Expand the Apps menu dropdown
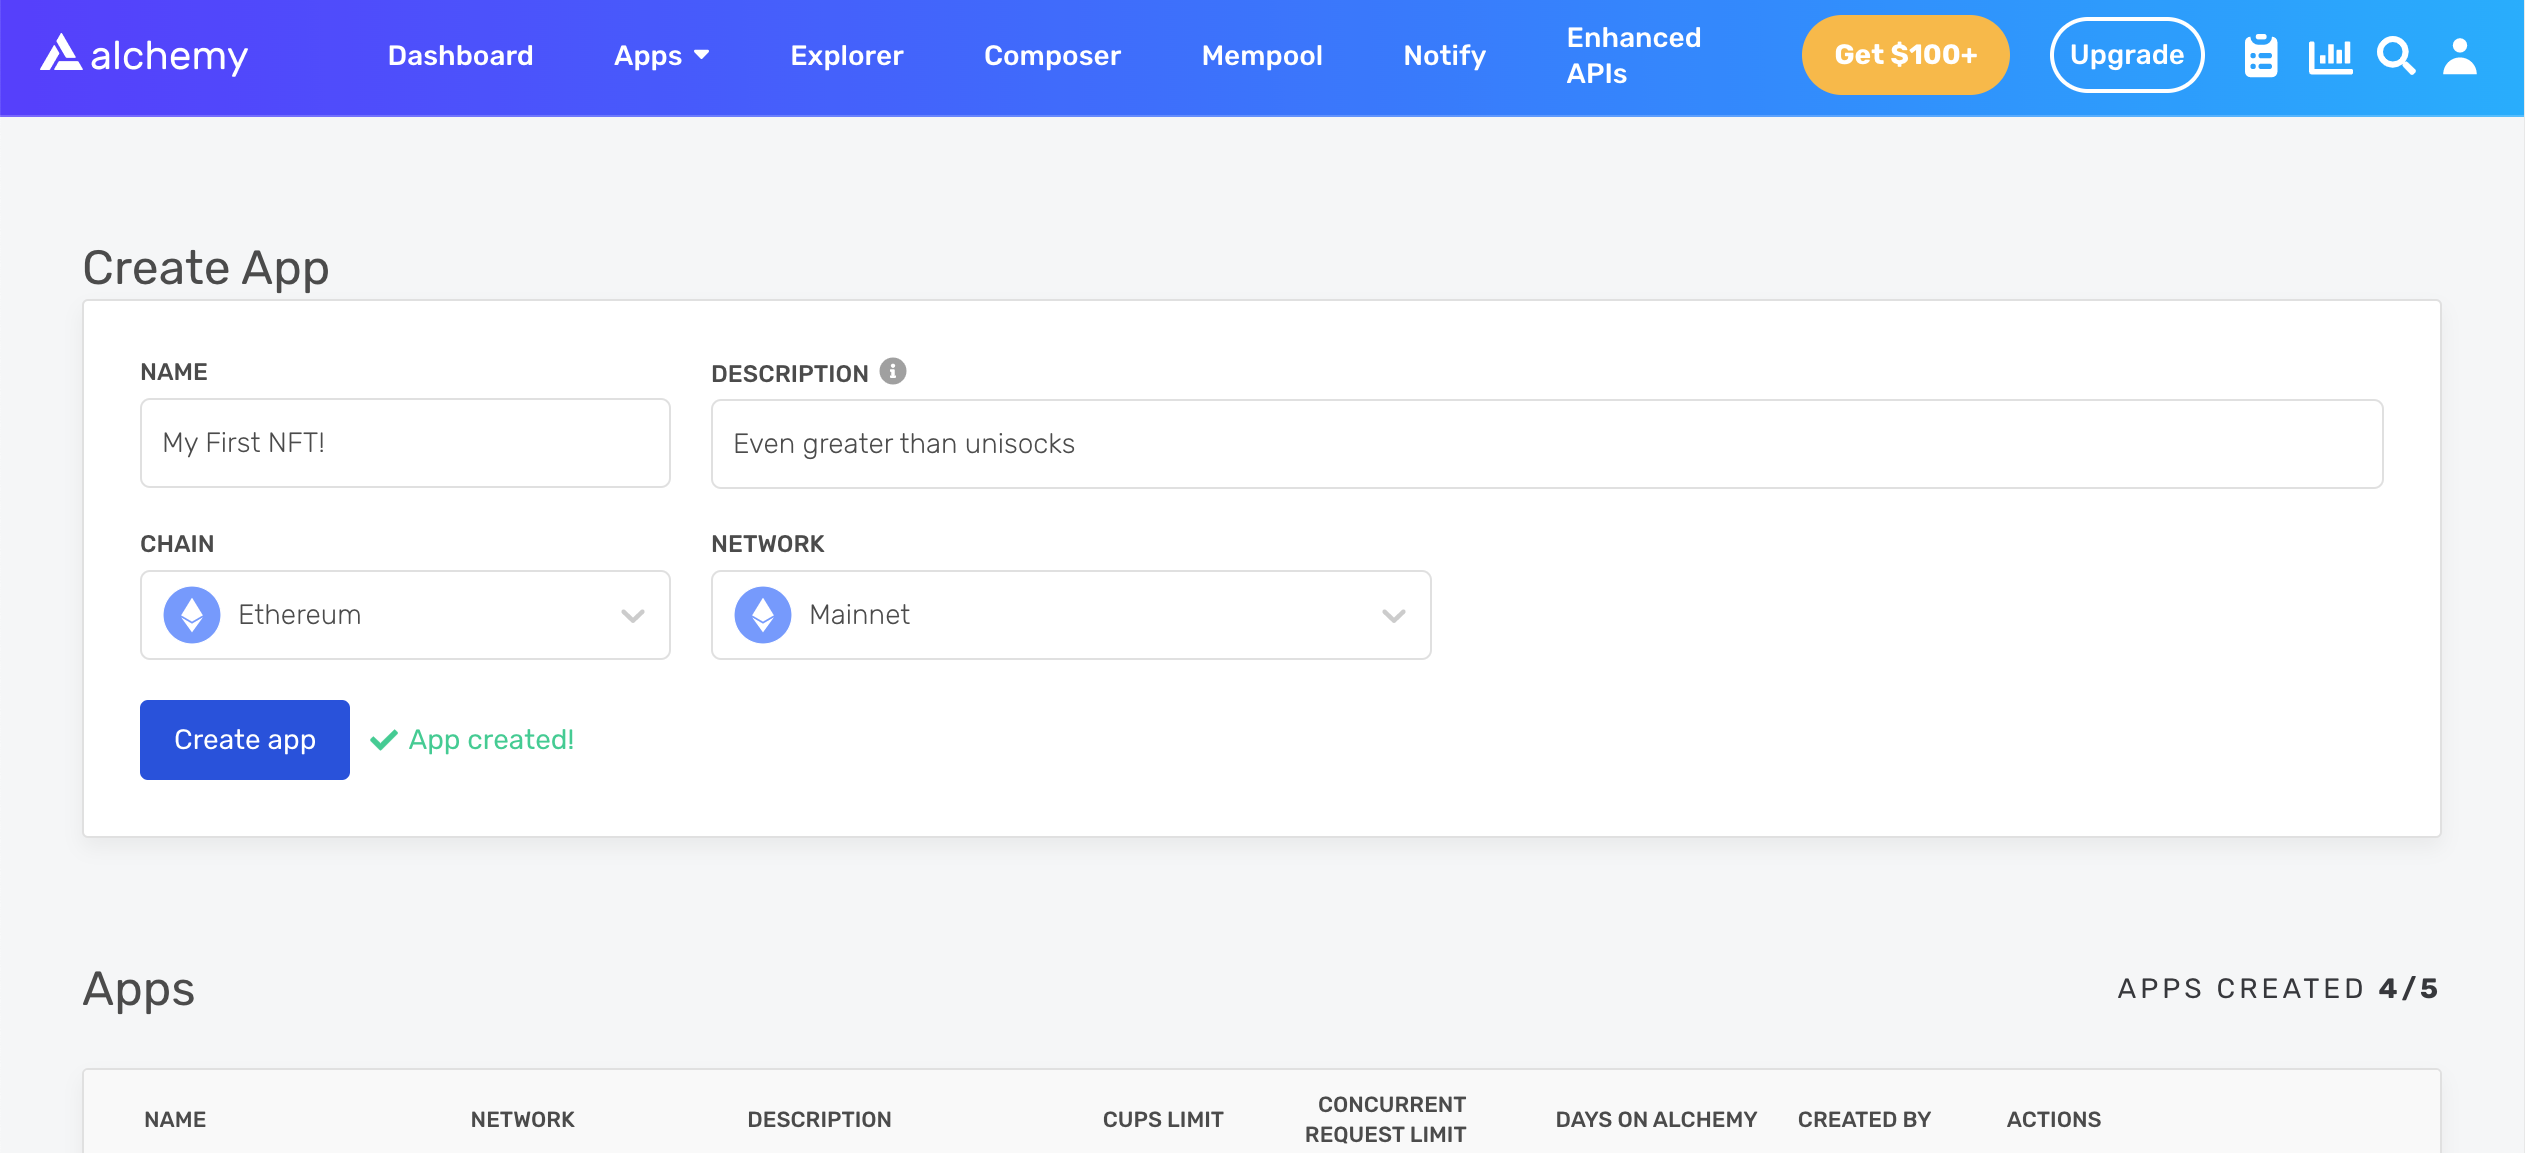Viewport: 2525px width, 1153px height. pos(661,55)
